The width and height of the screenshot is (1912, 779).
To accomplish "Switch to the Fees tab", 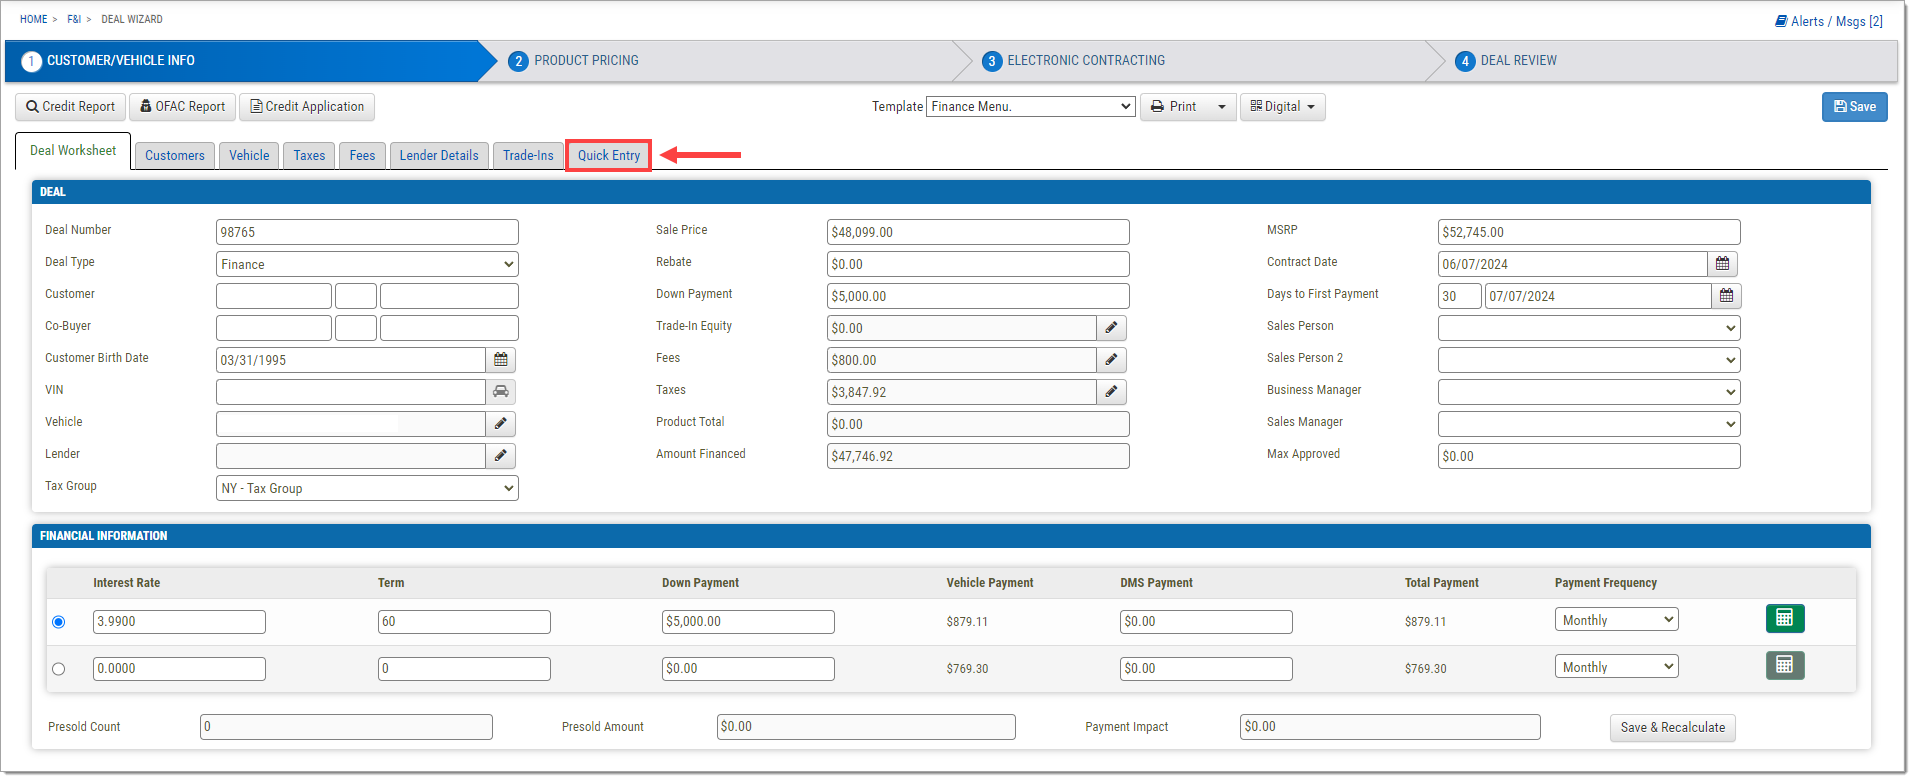I will pos(362,156).
